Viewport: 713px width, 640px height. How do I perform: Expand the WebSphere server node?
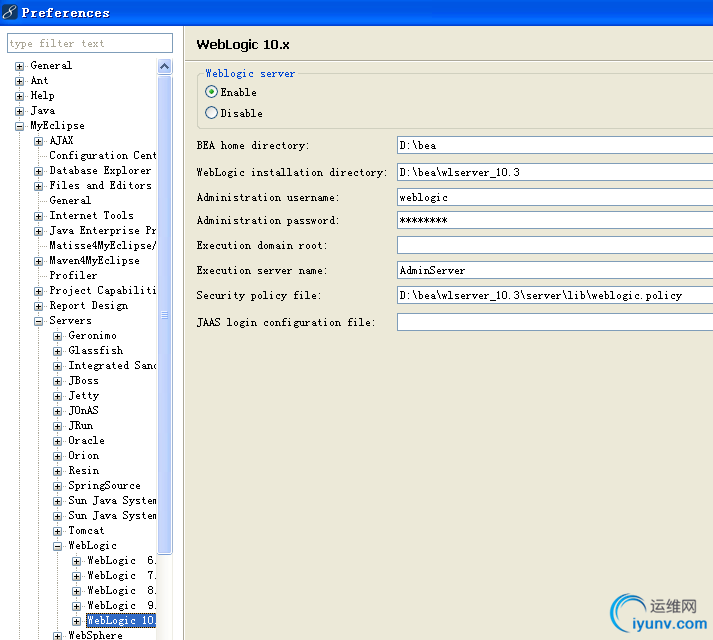pos(57,636)
